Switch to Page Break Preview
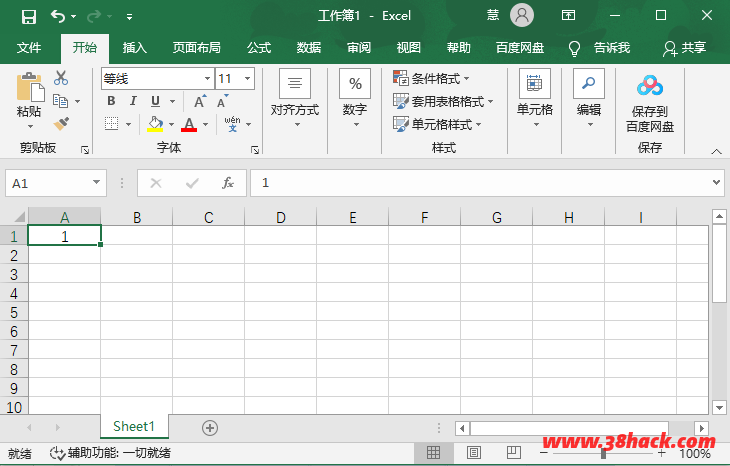 pos(514,452)
